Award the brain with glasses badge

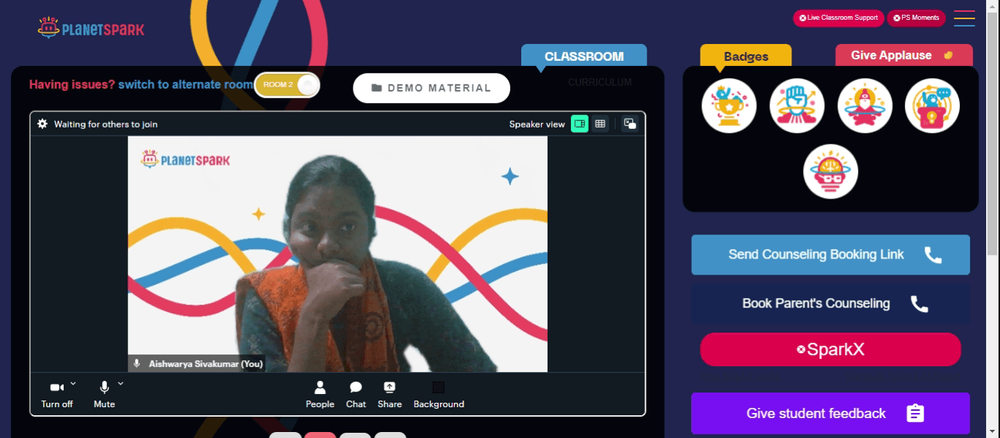(830, 171)
